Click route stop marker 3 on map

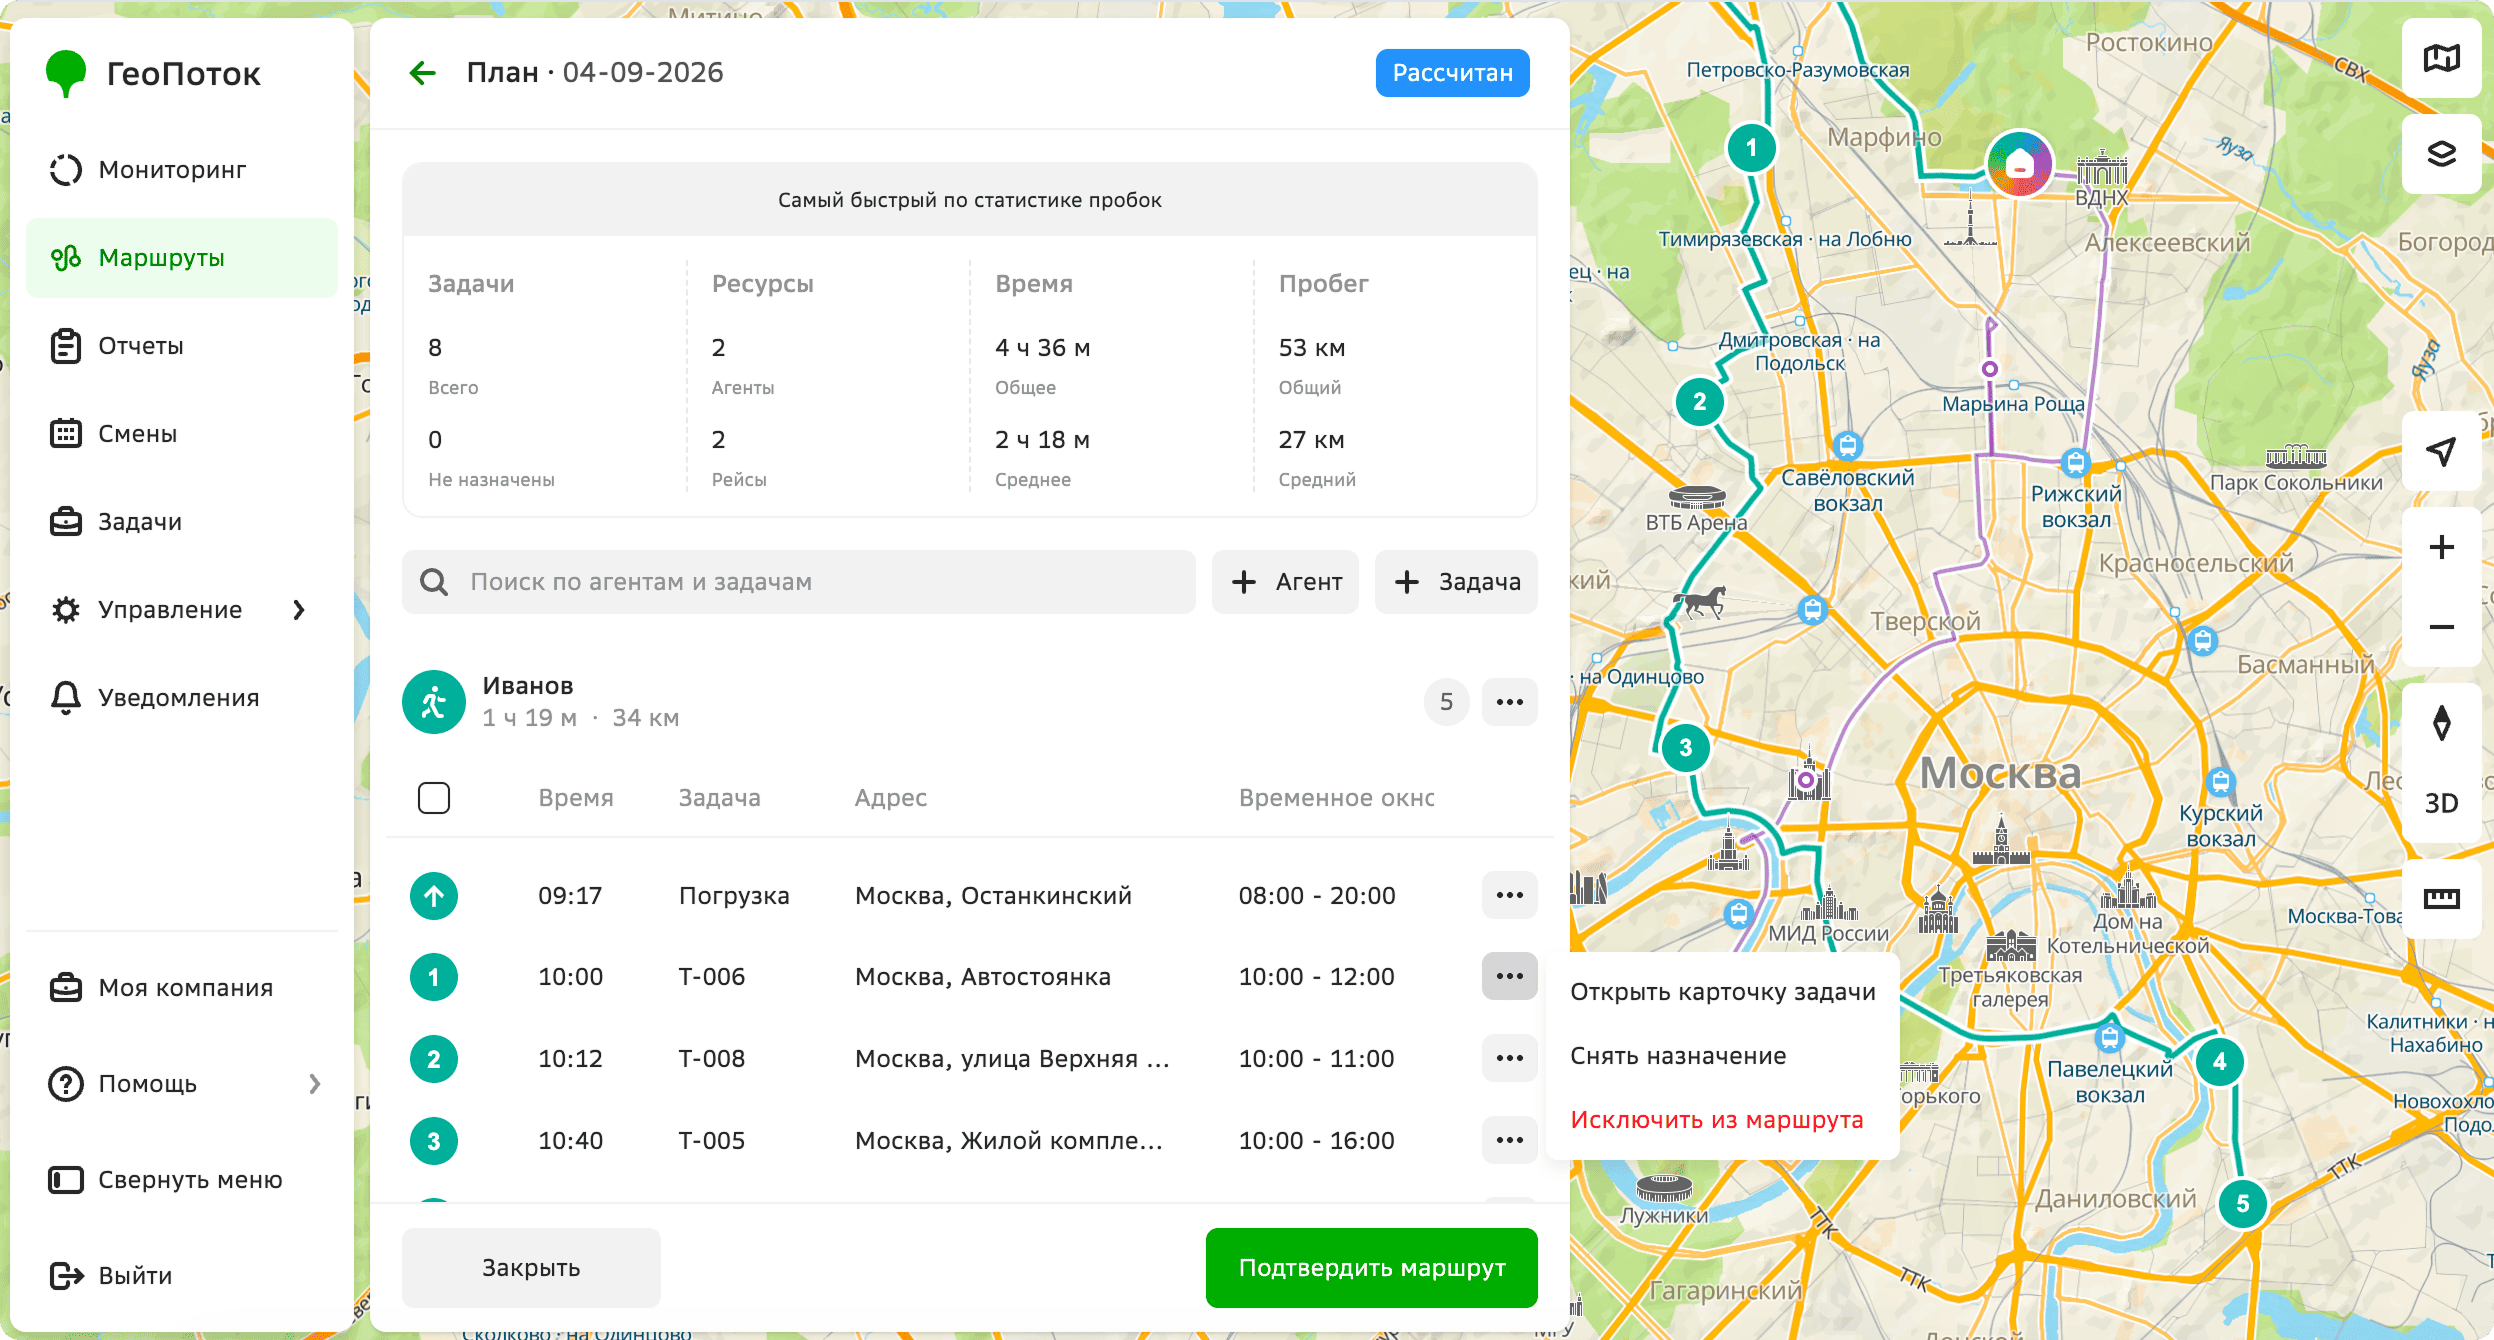coord(1686,748)
